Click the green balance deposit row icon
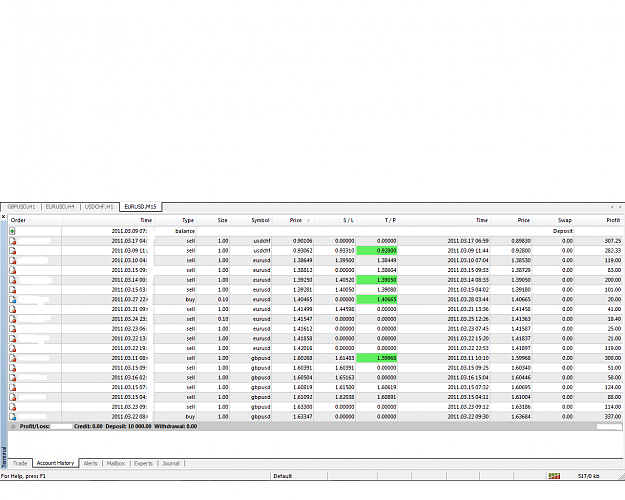Image resolution: width=625 pixels, height=500 pixels. (x=12, y=231)
